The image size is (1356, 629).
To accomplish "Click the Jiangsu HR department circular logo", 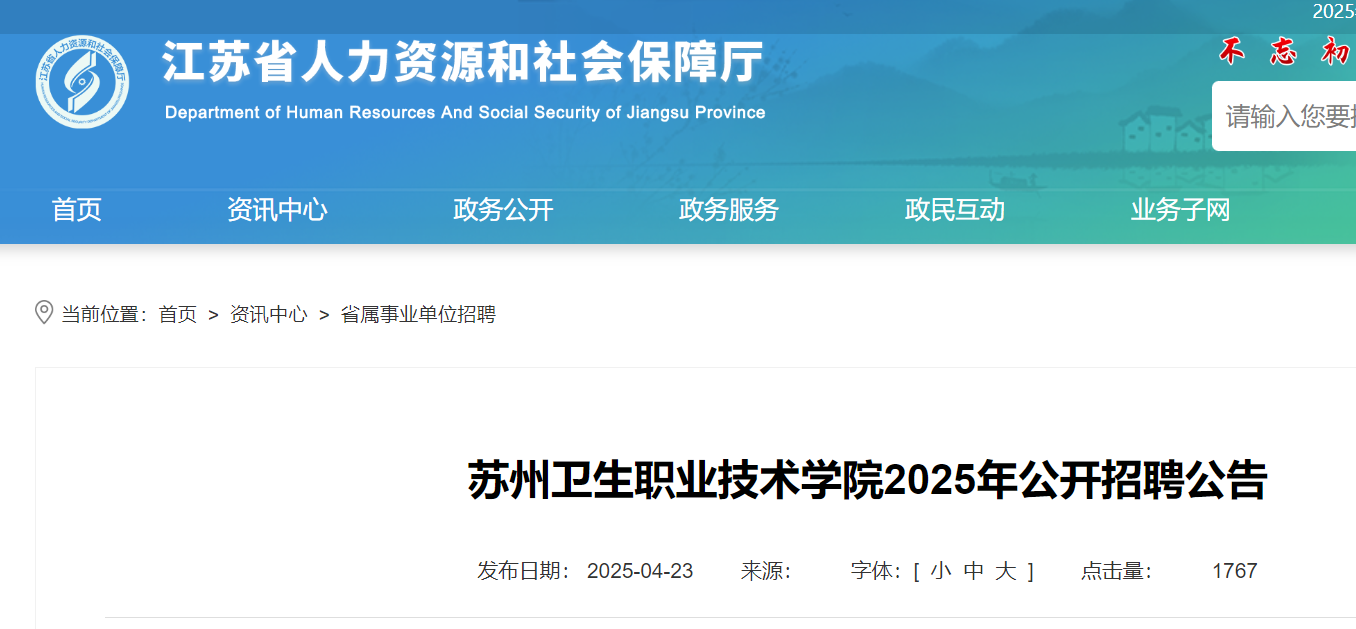I will (x=82, y=81).
